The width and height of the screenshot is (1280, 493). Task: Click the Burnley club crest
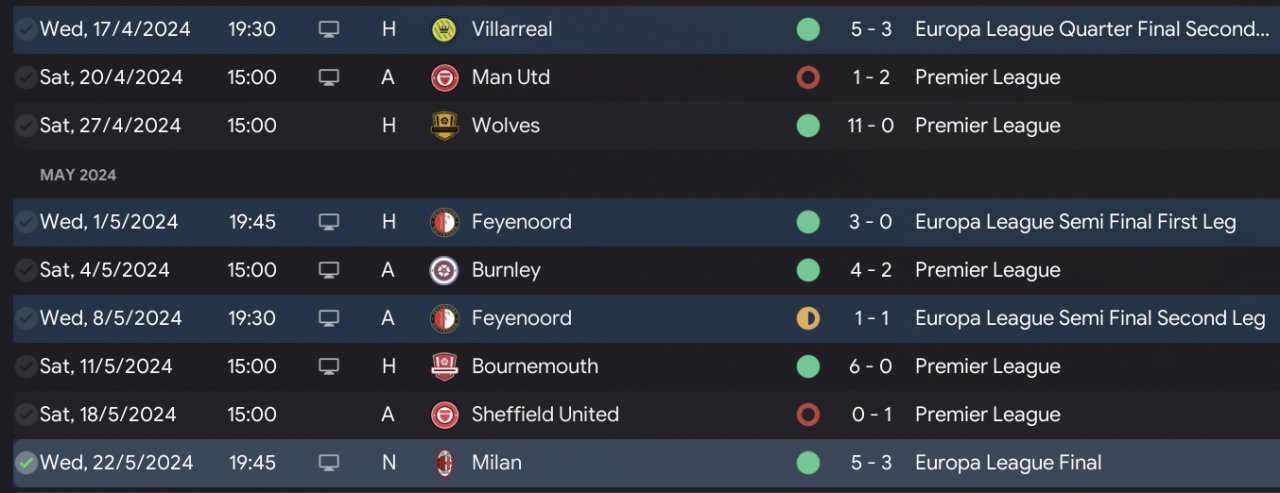click(444, 270)
